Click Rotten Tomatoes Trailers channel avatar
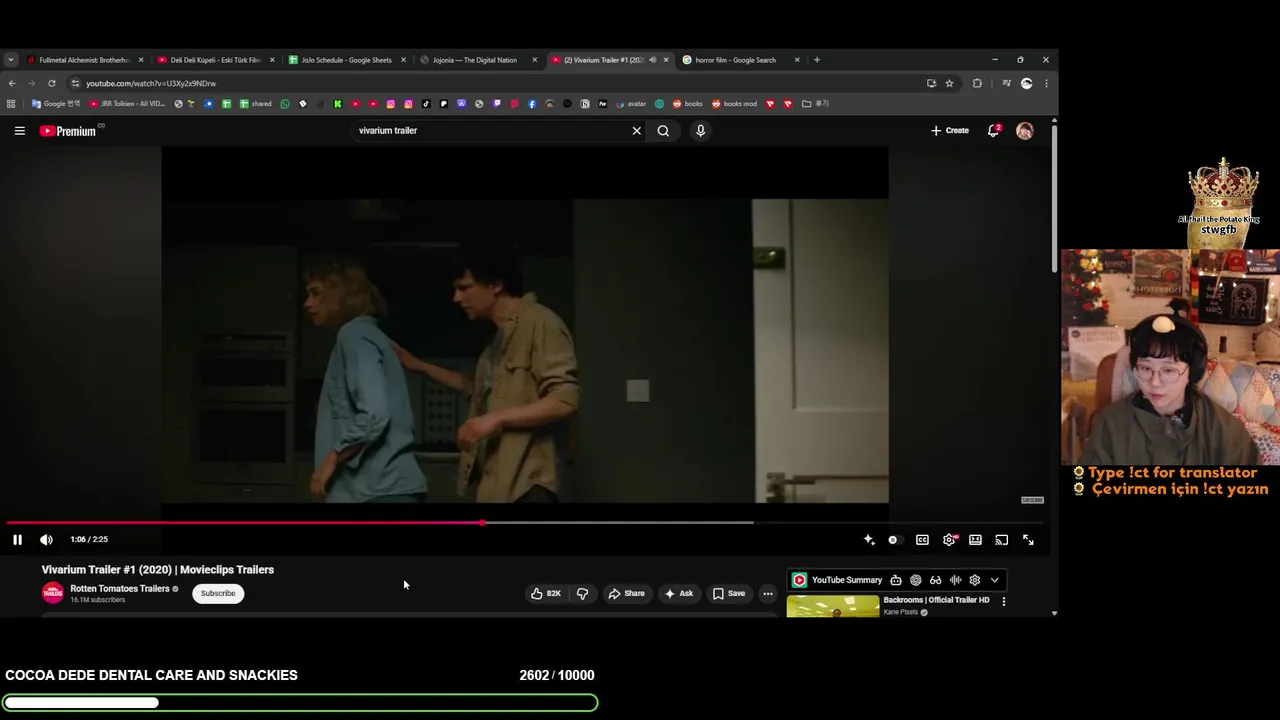Viewport: 1280px width, 720px height. [53, 593]
